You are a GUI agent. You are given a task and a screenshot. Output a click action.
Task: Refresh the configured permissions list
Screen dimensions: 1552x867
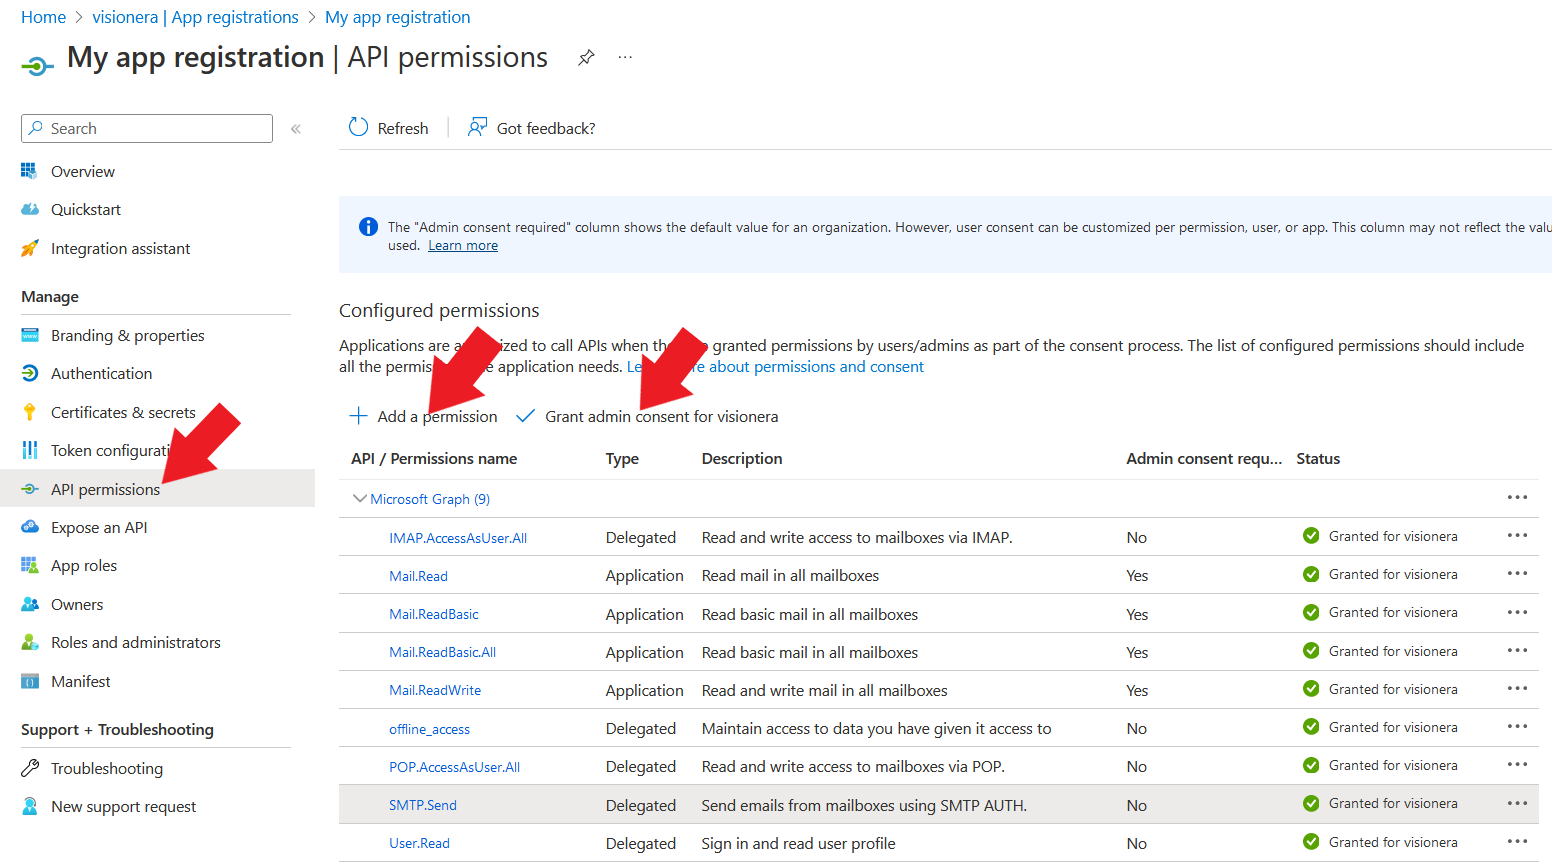(x=388, y=127)
